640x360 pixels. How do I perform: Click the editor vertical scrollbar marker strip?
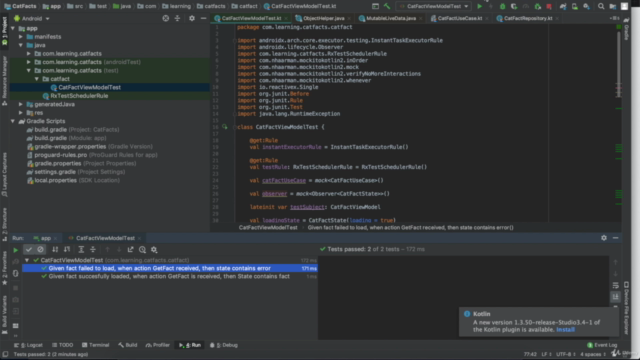[x=619, y=122]
